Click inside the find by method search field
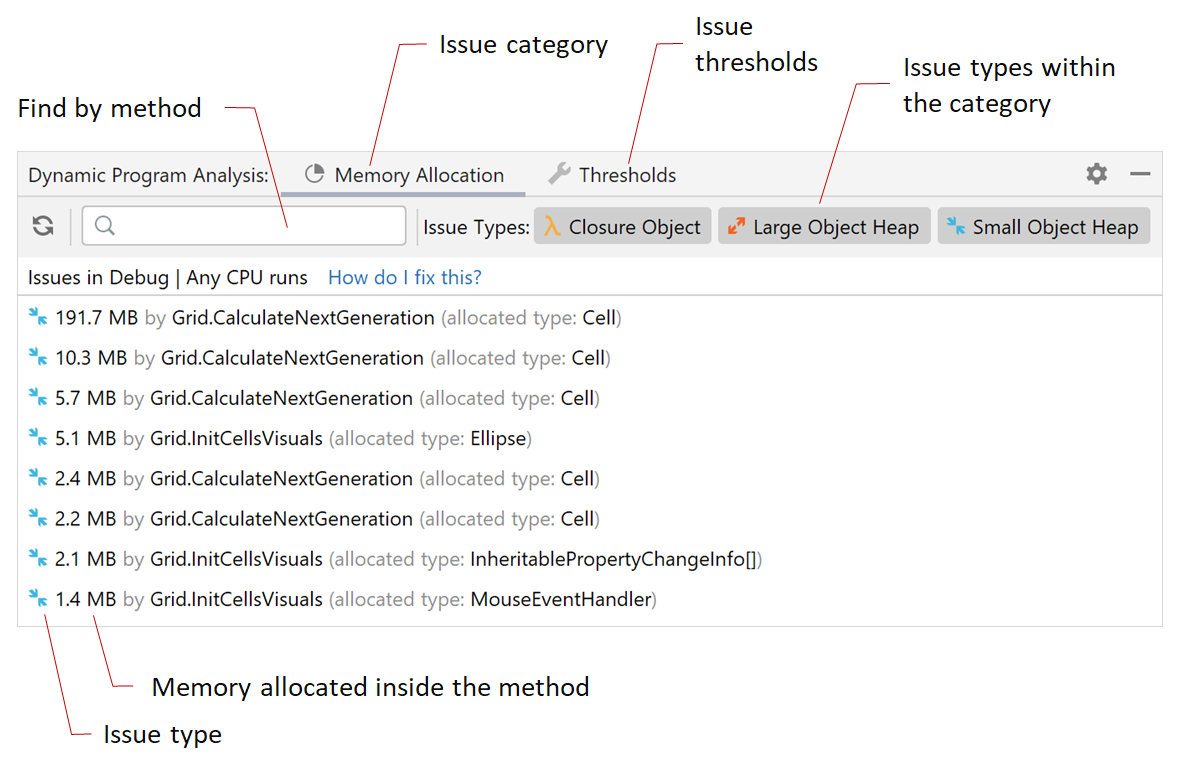Viewport: 1181px width, 764px height. pos(244,225)
